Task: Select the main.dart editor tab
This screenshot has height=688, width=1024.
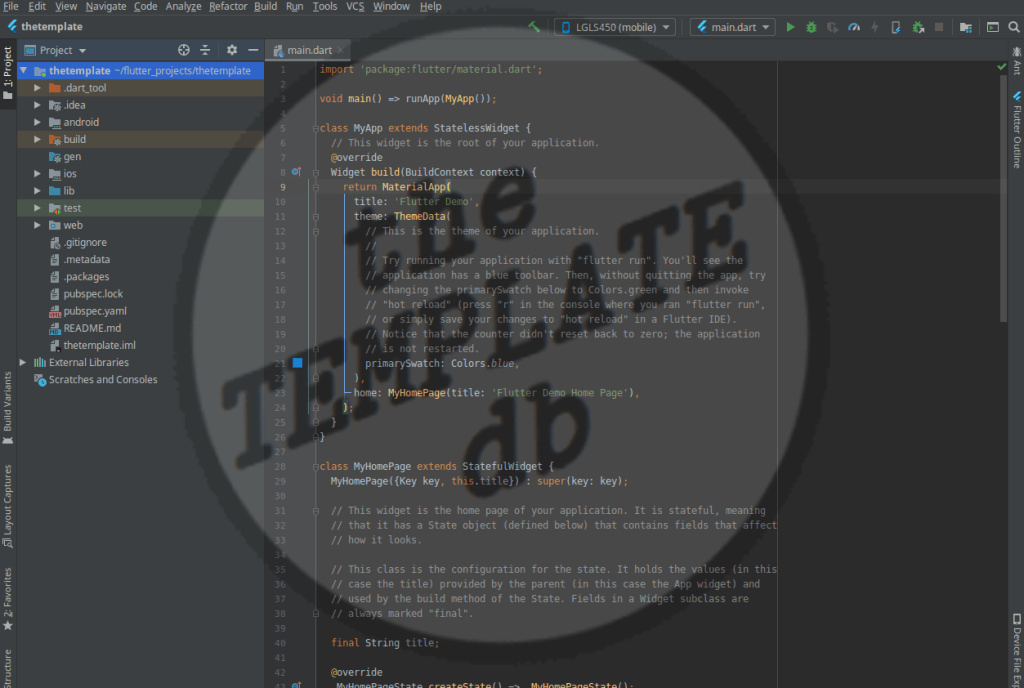Action: tap(310, 50)
